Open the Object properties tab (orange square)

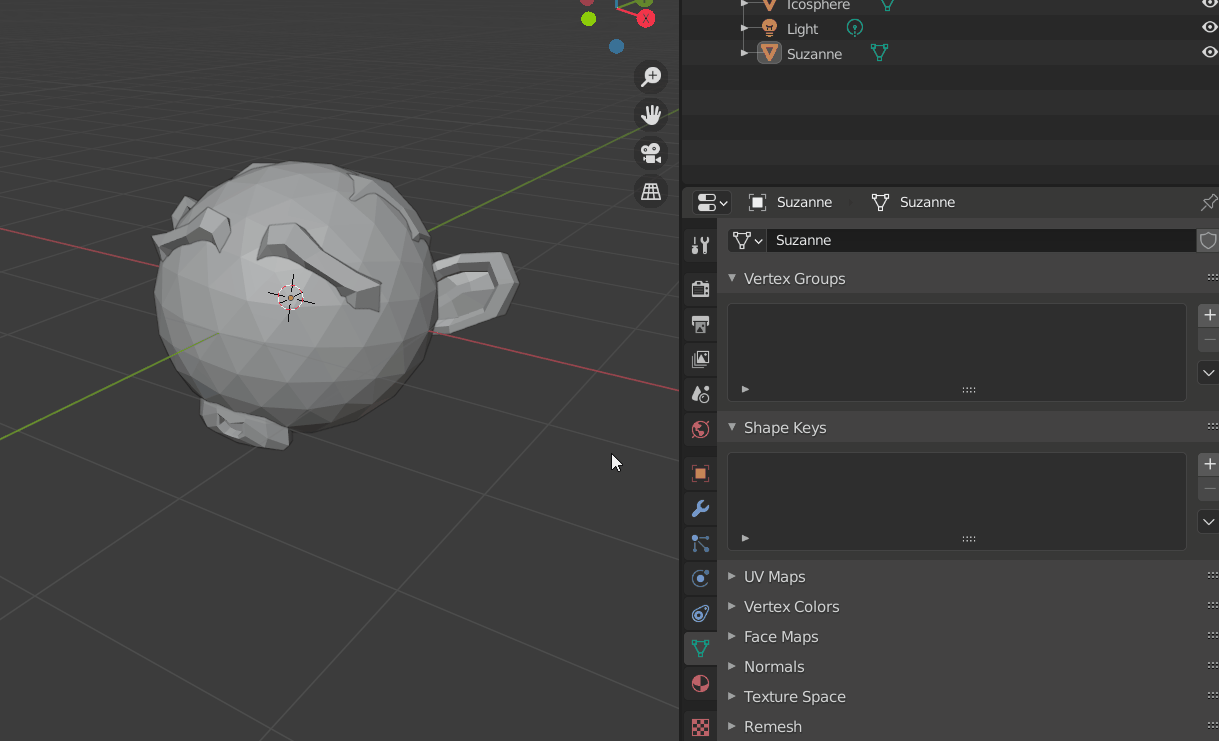[x=700, y=473]
